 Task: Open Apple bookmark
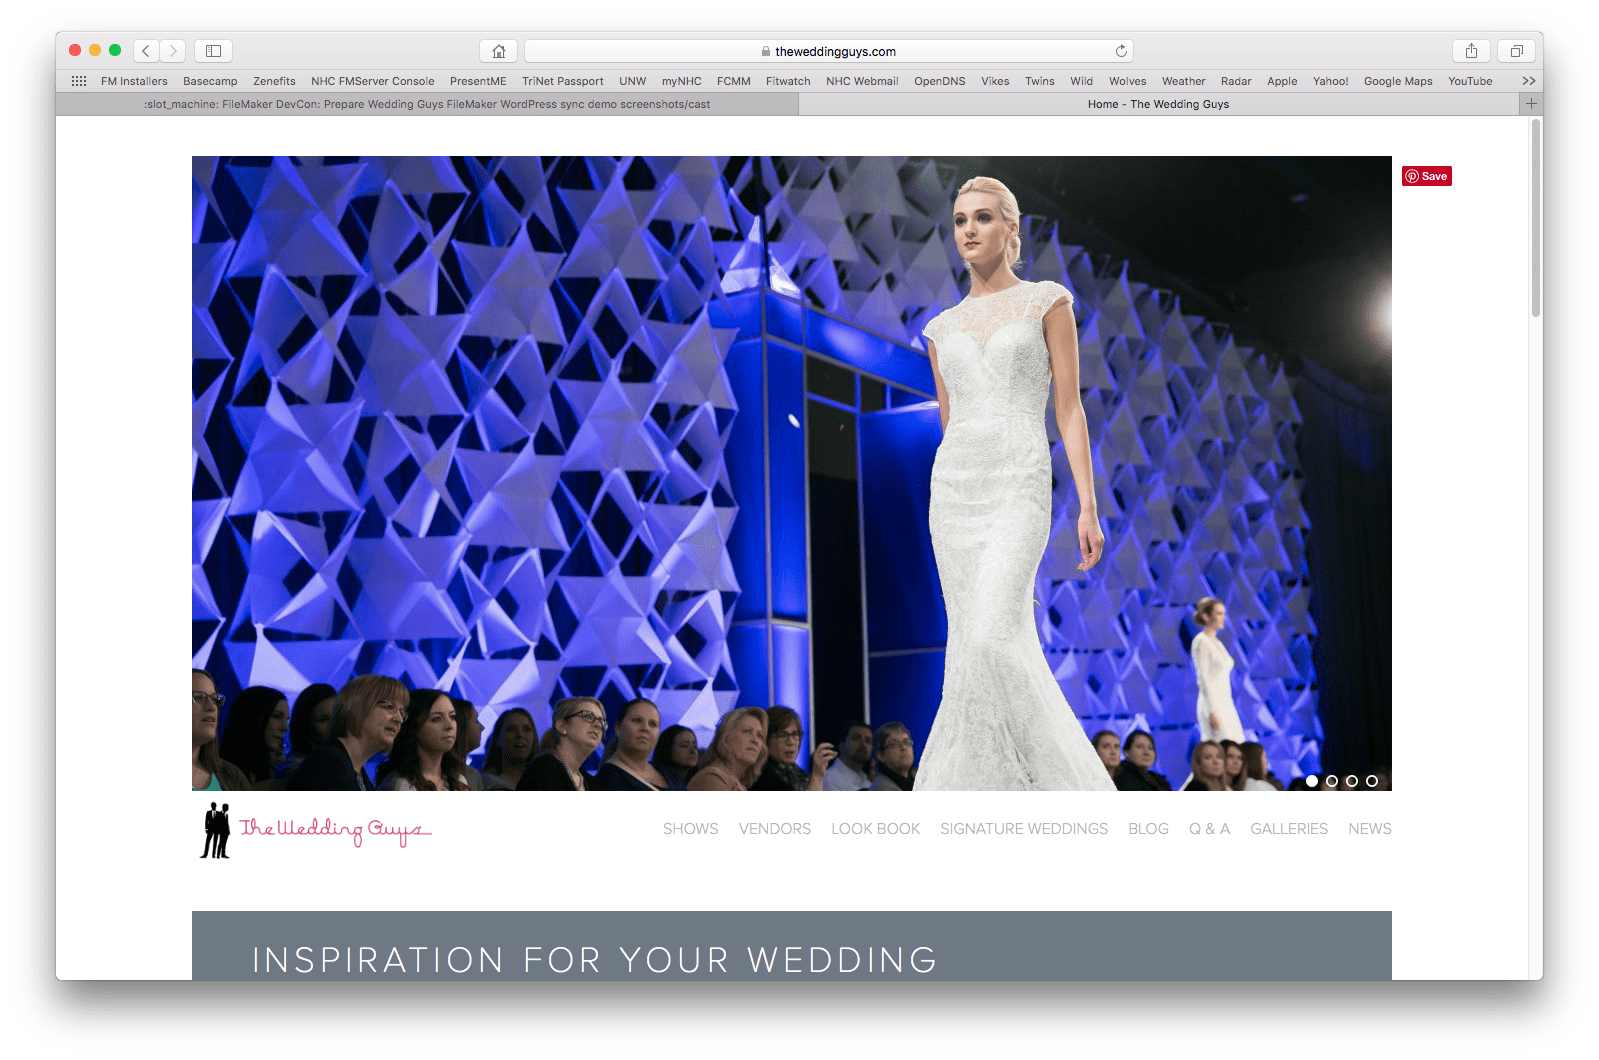[x=1282, y=81]
